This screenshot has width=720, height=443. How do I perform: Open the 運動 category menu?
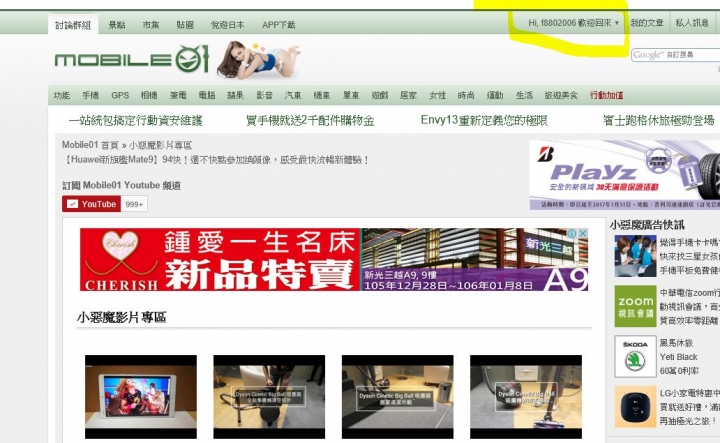coord(495,95)
